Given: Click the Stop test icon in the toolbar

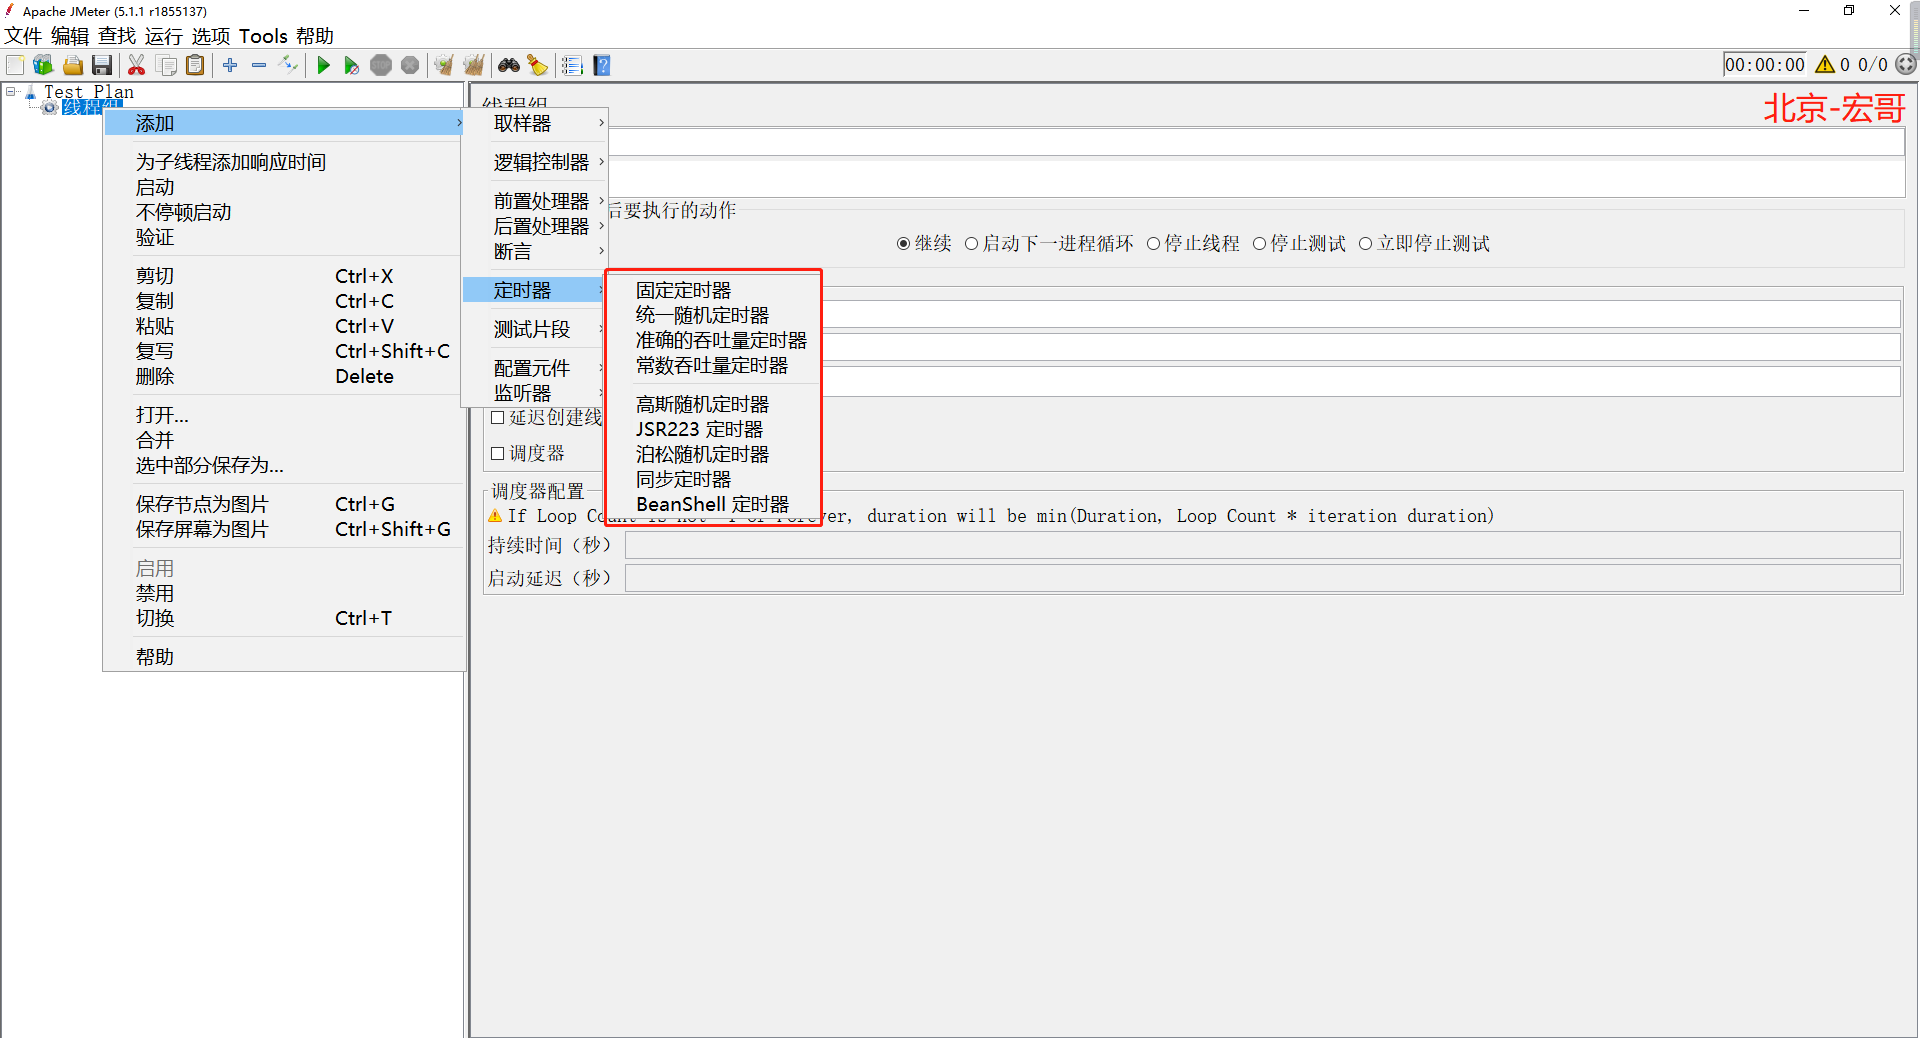Looking at the screenshot, I should point(381,65).
